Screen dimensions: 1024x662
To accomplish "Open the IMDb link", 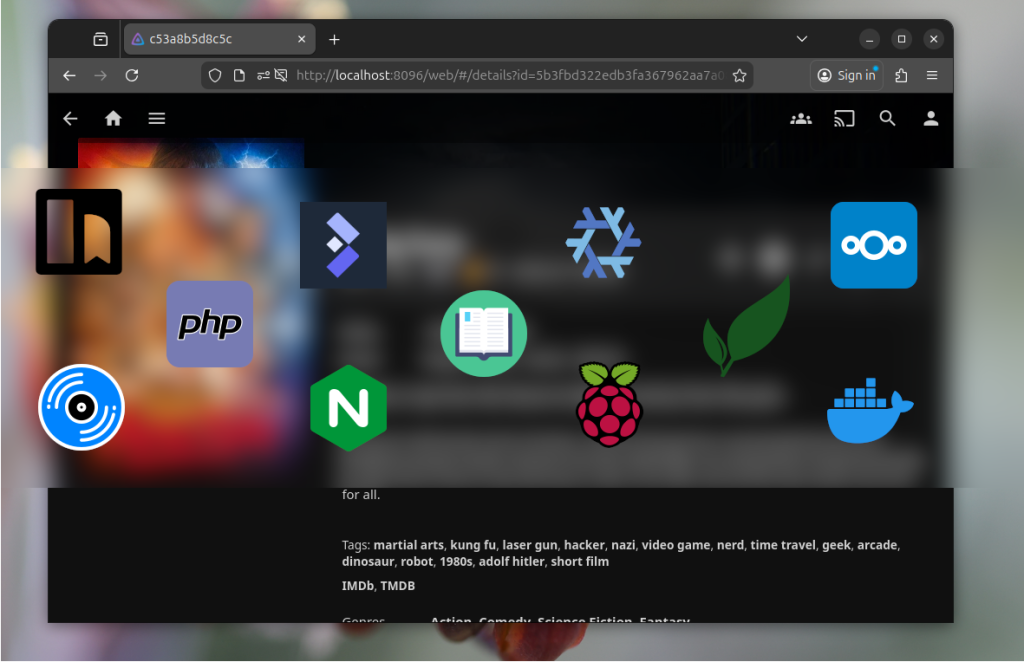I will (358, 586).
